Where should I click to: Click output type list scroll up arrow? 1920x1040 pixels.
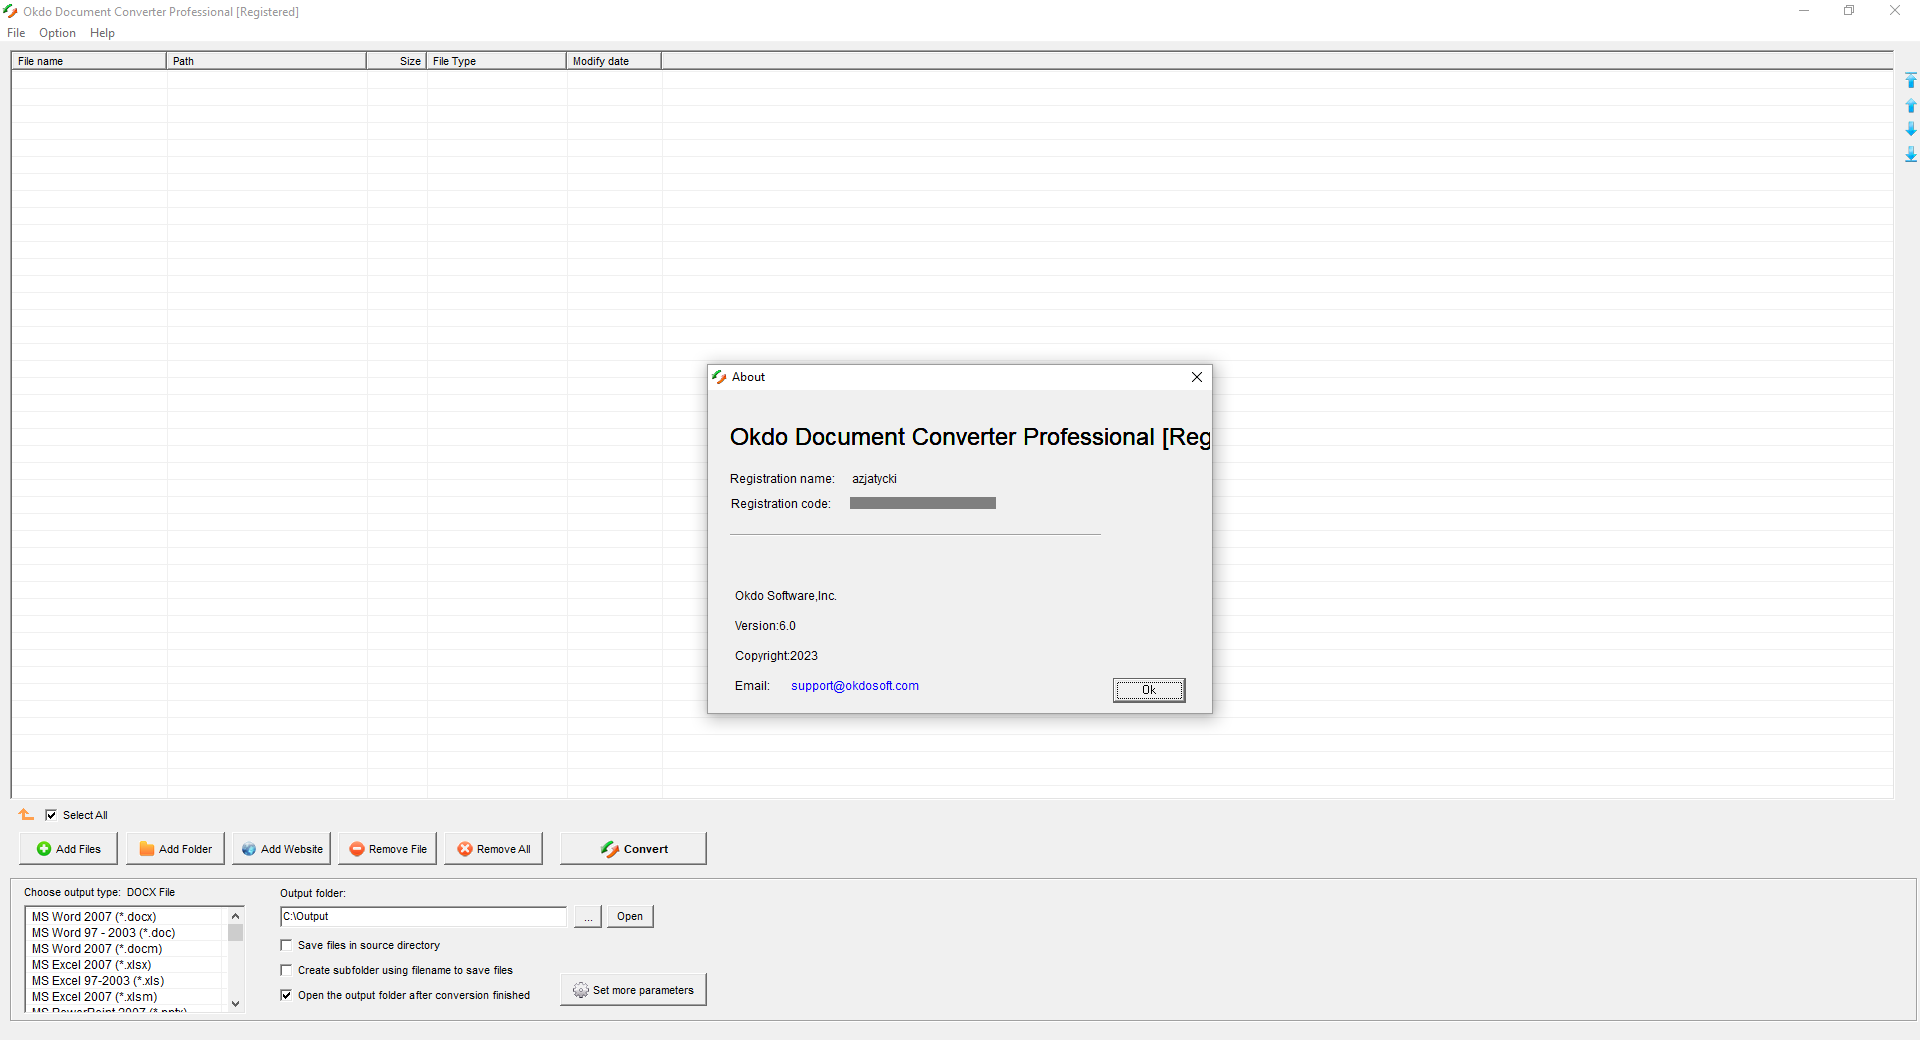point(236,916)
